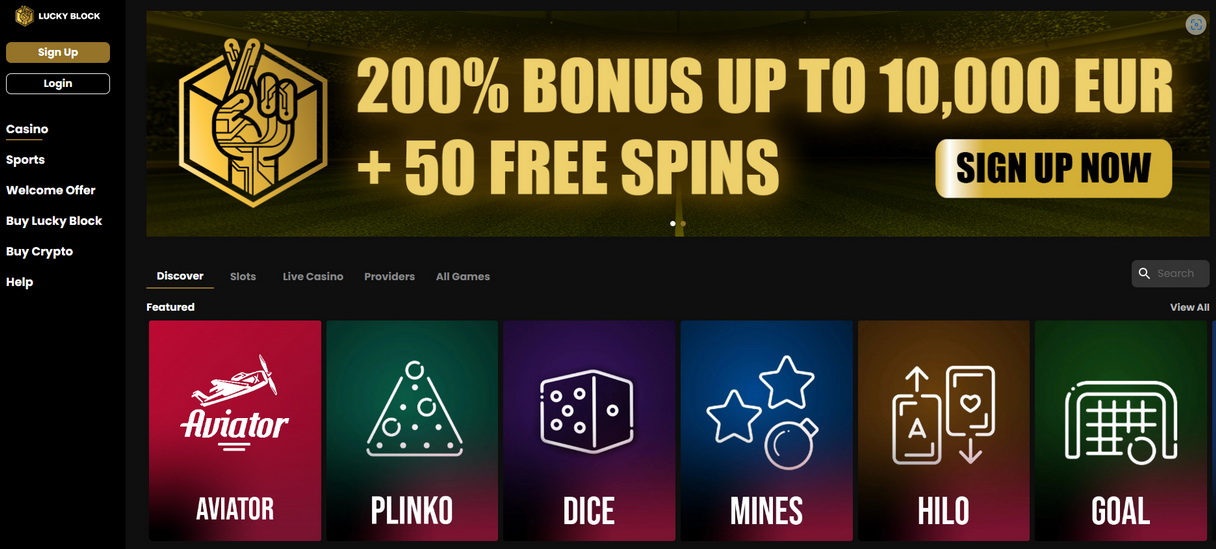
Task: Select the second banner carousel dot
Action: click(x=683, y=224)
